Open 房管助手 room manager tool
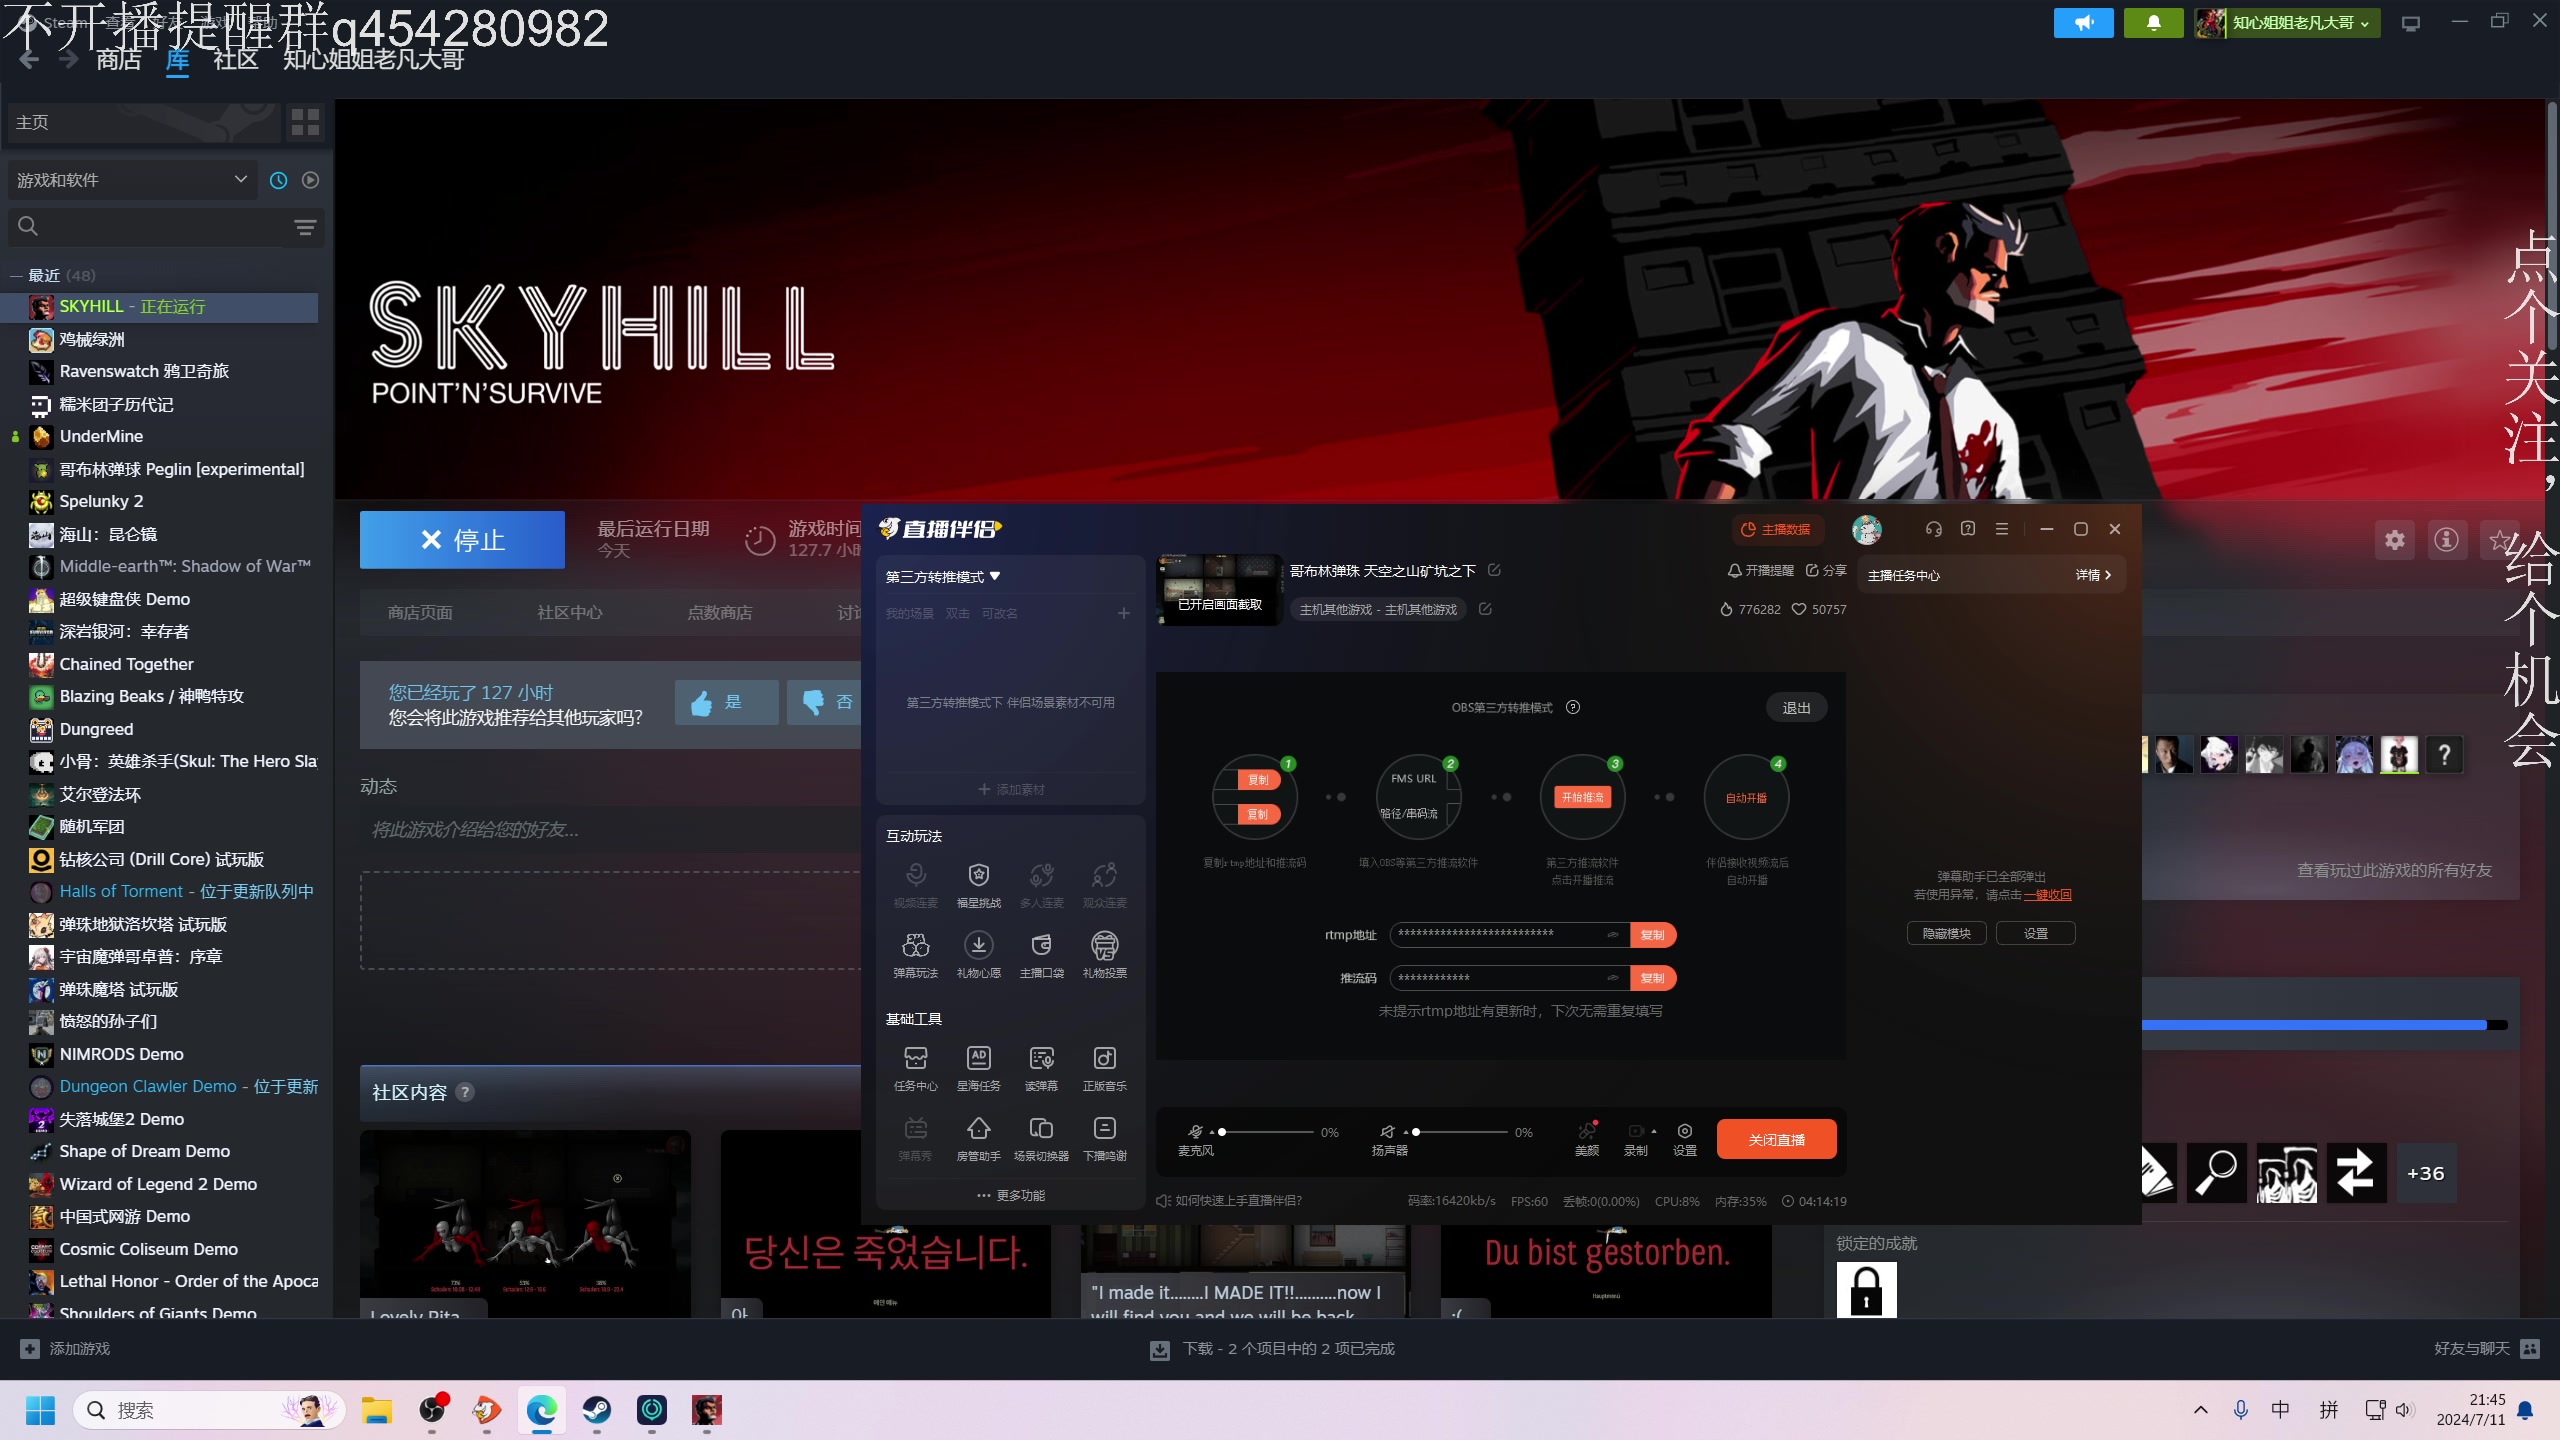This screenshot has width=2560, height=1440. click(978, 1138)
